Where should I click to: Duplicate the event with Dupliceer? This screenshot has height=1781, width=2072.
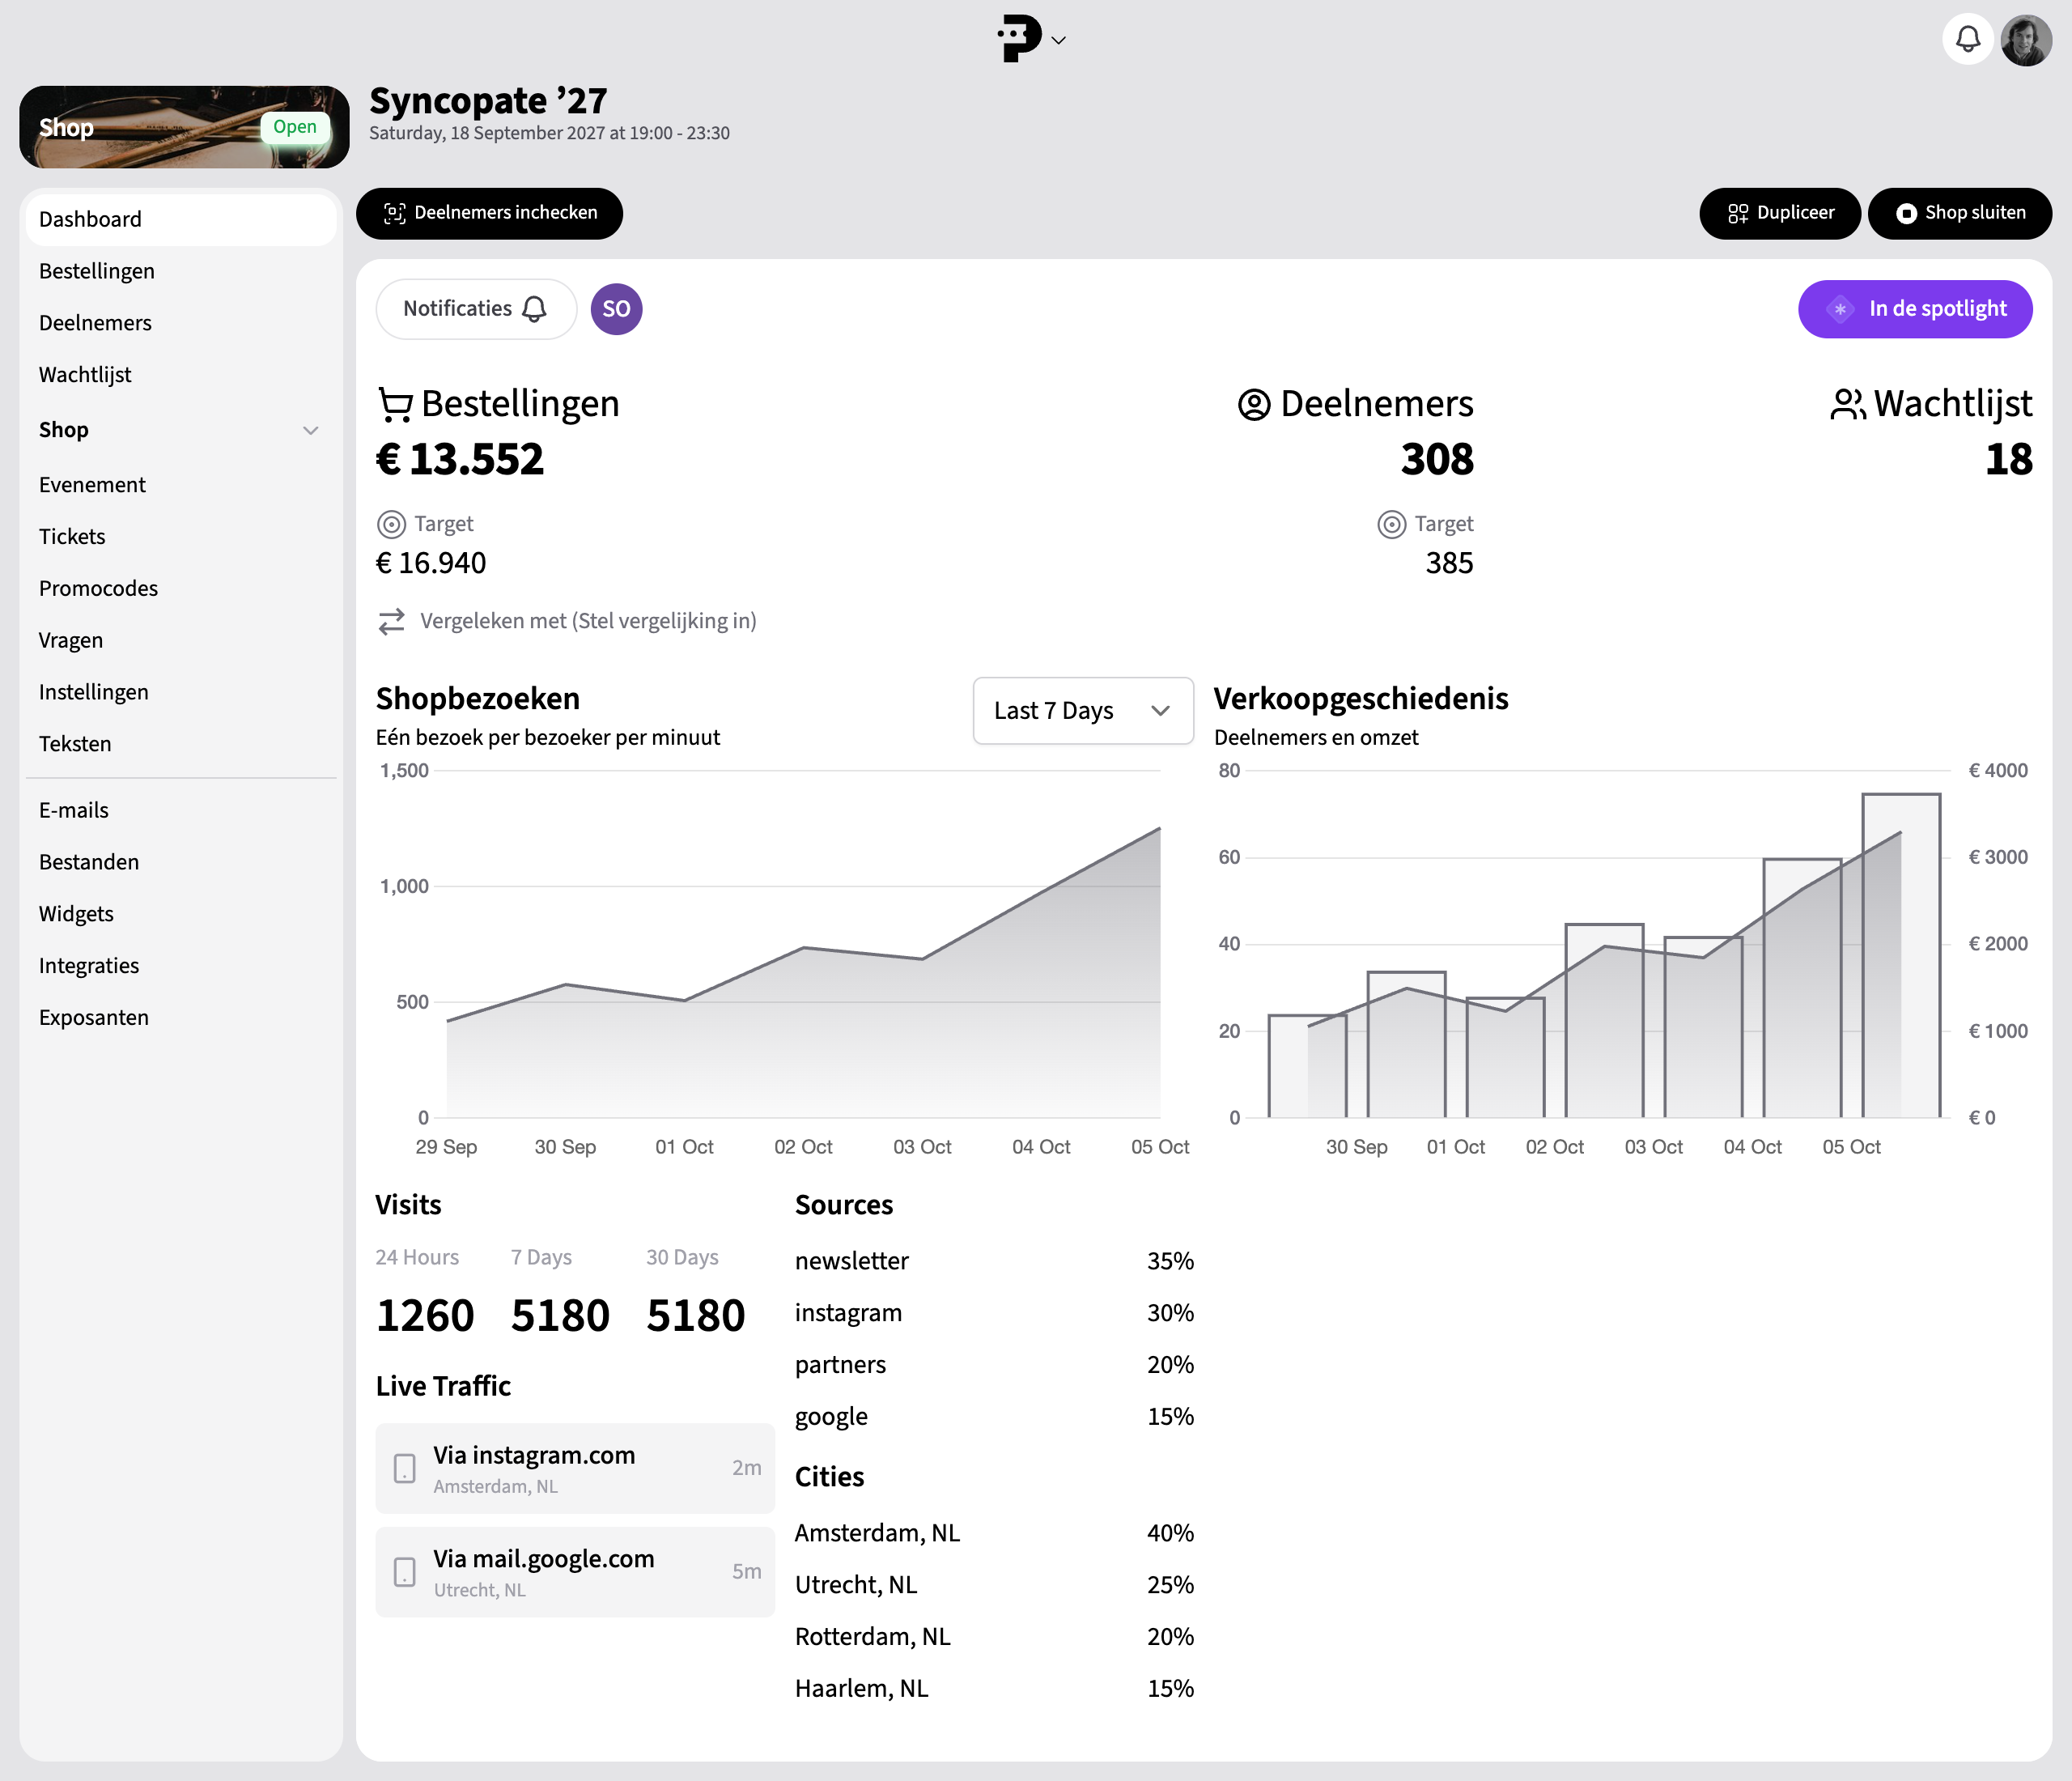pyautogui.click(x=1780, y=213)
